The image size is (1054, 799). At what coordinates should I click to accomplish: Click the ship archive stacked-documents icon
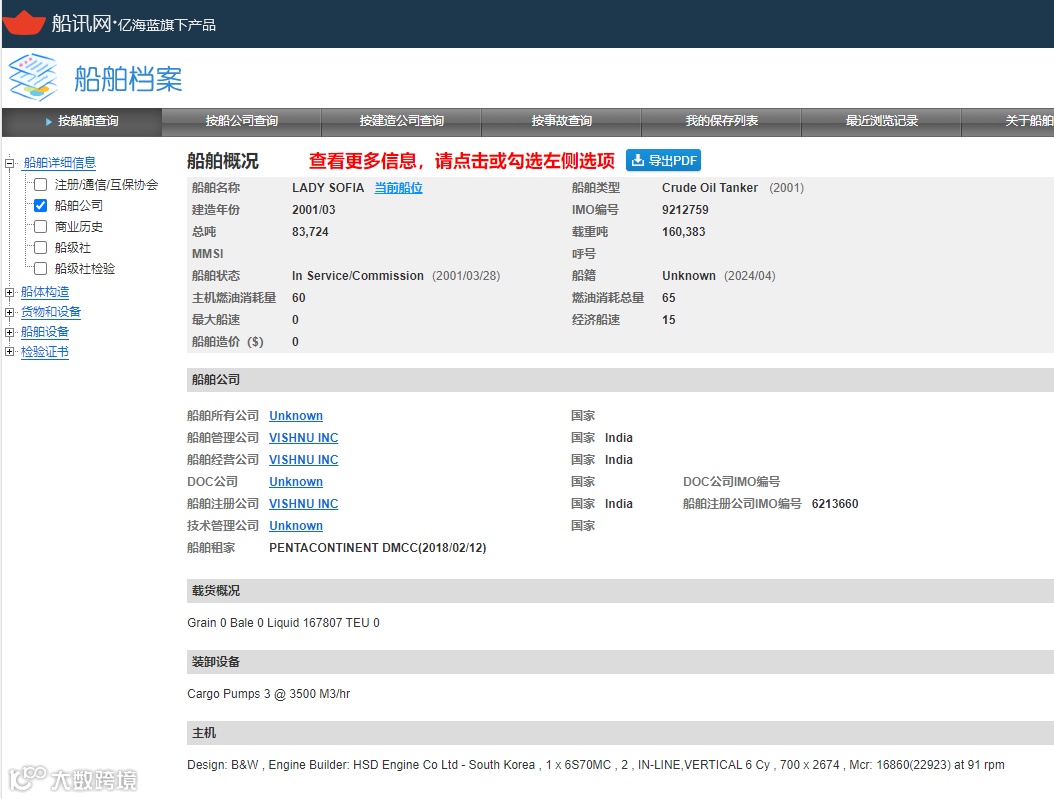coord(34,77)
